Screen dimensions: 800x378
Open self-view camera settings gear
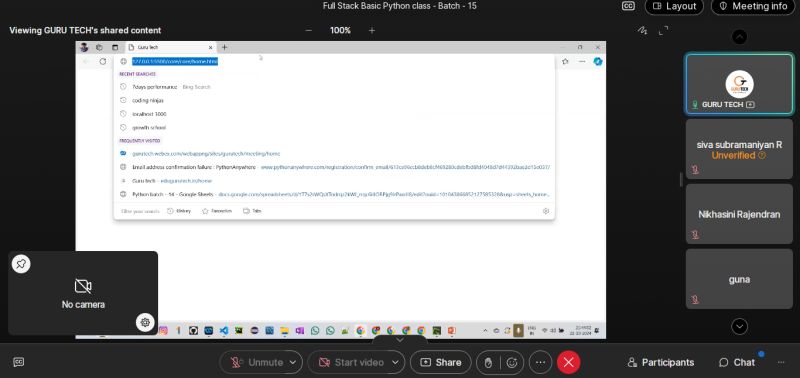145,322
